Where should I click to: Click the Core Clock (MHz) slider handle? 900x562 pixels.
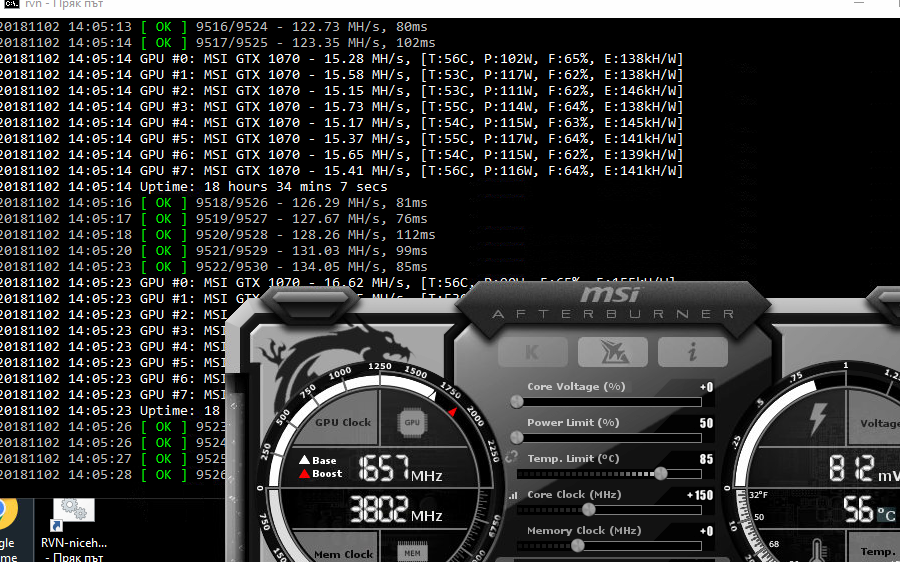pyautogui.click(x=588, y=510)
